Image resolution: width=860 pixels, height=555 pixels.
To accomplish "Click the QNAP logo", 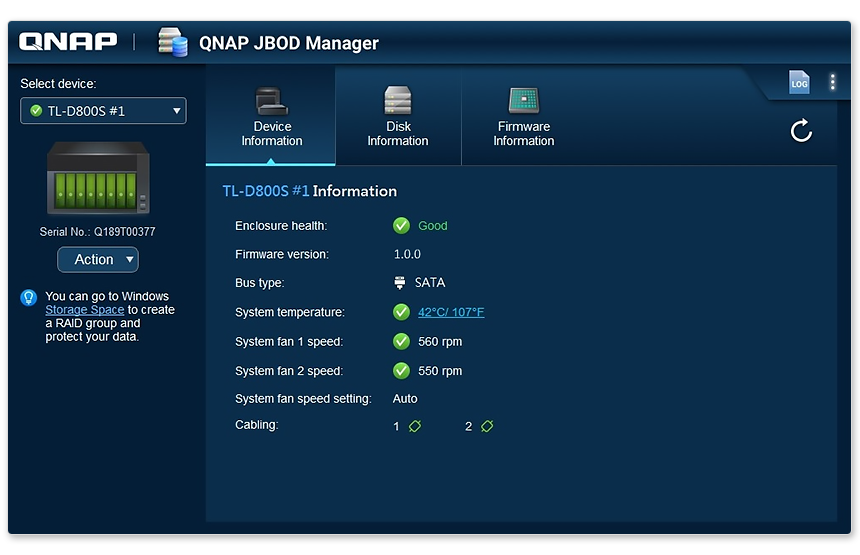I will click(x=67, y=42).
